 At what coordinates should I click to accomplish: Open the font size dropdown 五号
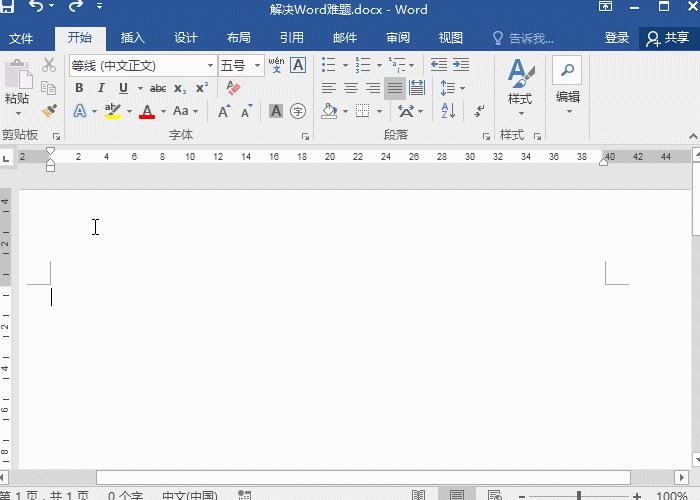coord(257,66)
